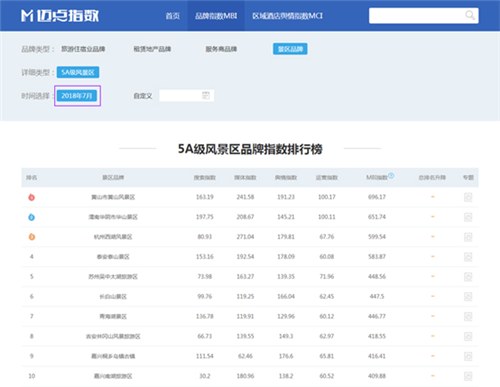This screenshot has height=387, width=500.
Task: Click MBI value 409.88
Action: tap(377, 376)
